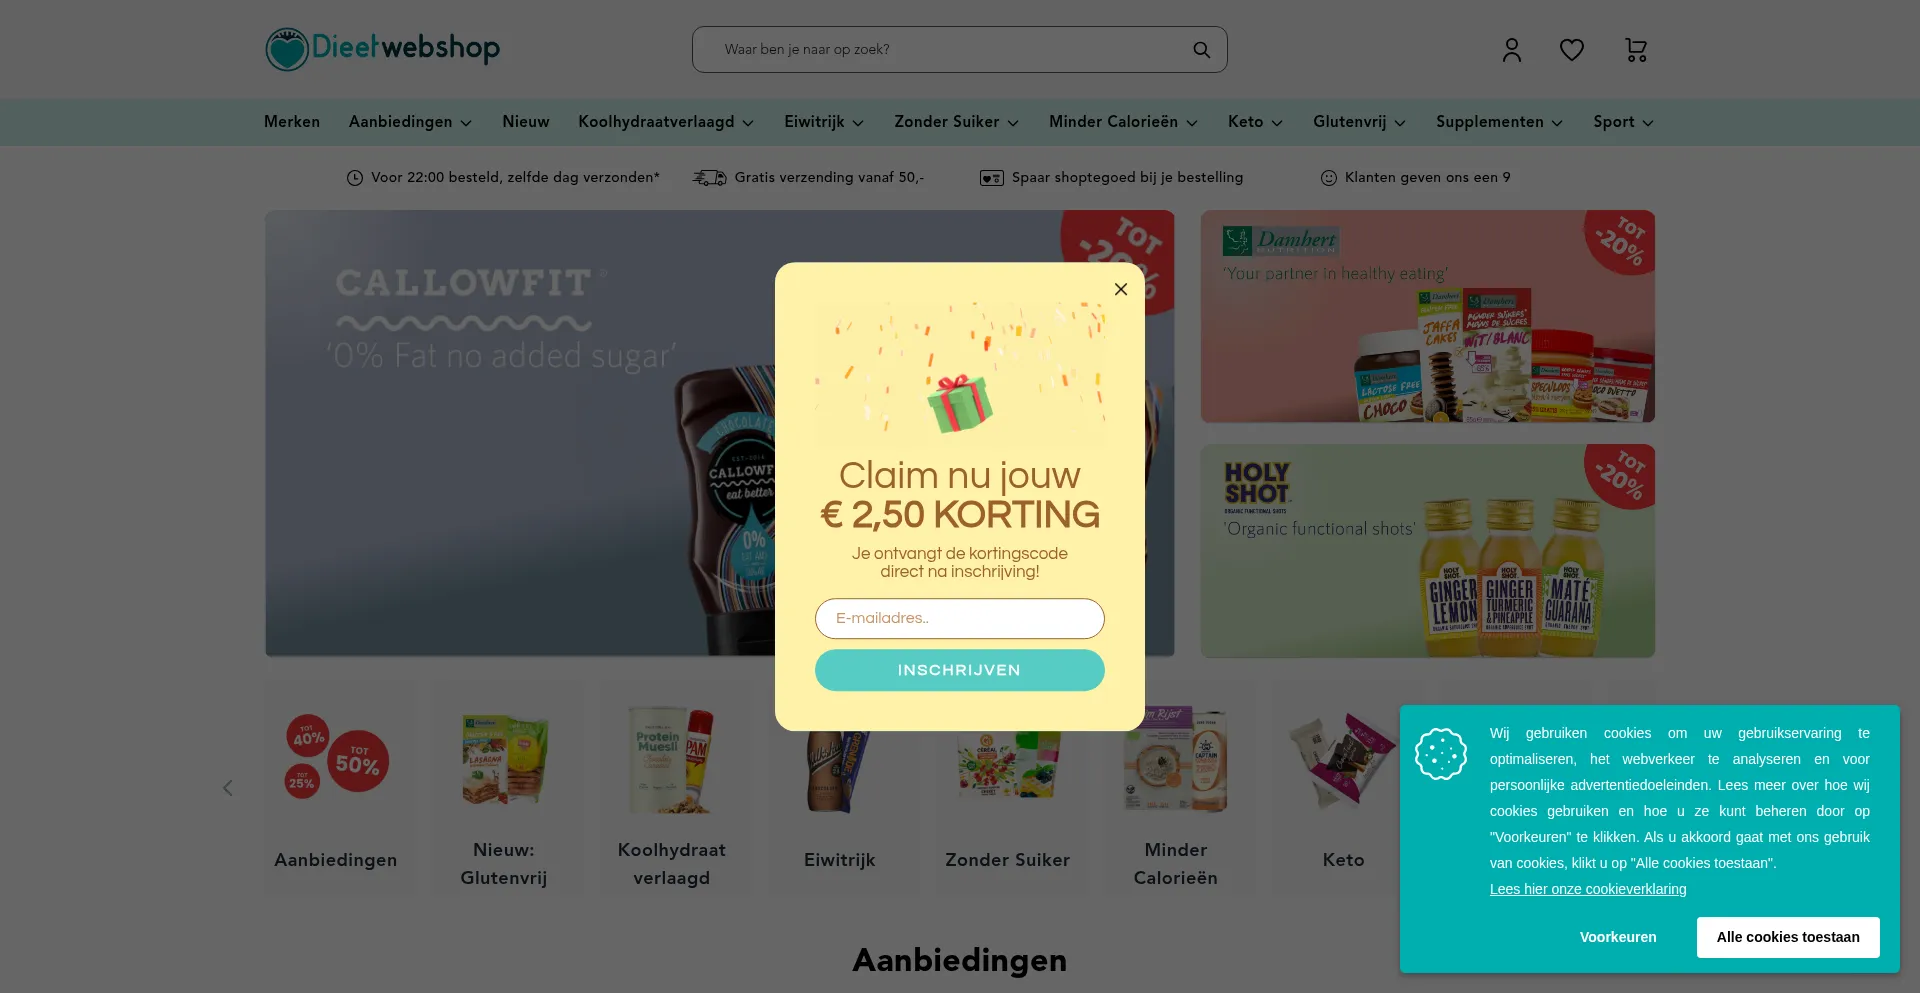Focus the E-mailadres input field
The height and width of the screenshot is (993, 1920).
click(960, 619)
